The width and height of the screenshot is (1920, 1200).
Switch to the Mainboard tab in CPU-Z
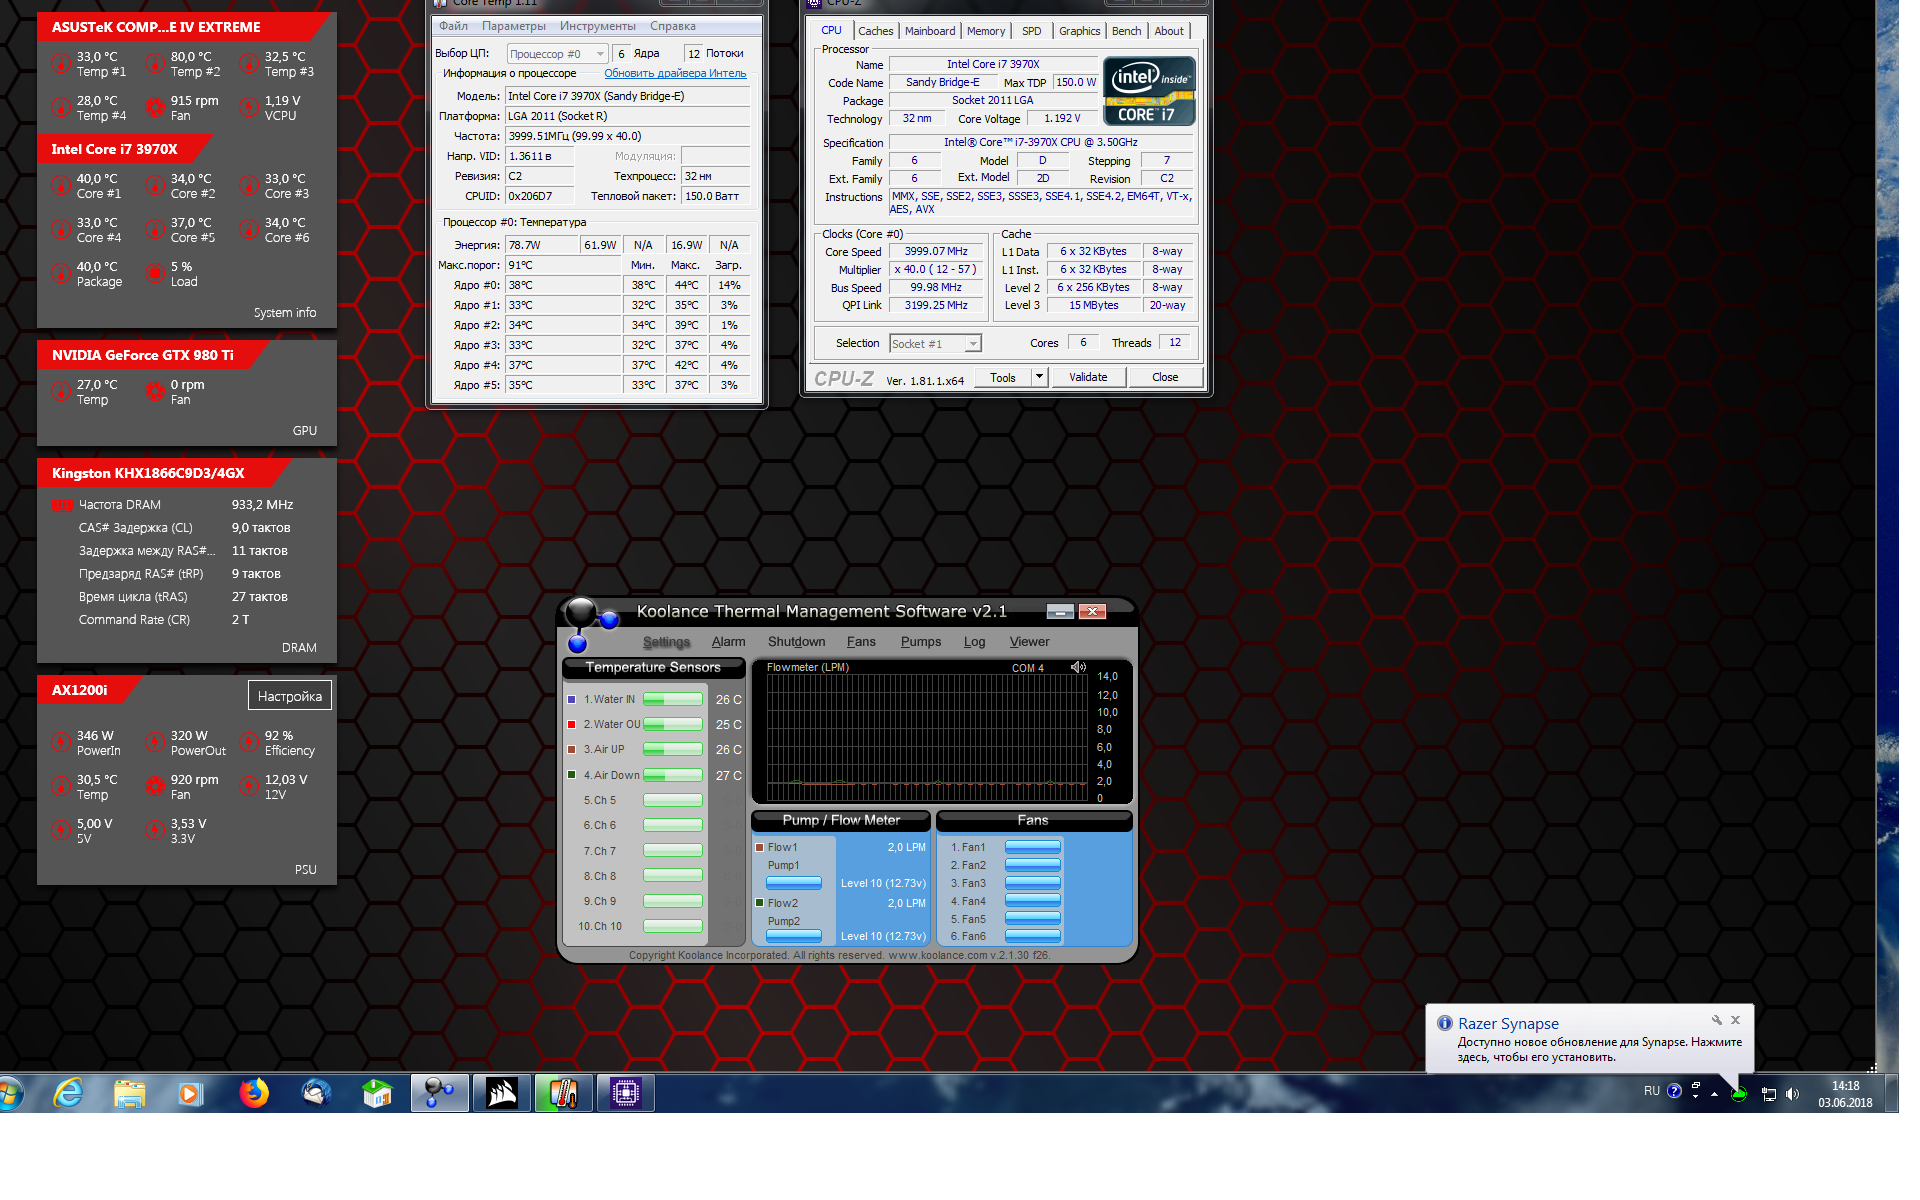coord(929,31)
